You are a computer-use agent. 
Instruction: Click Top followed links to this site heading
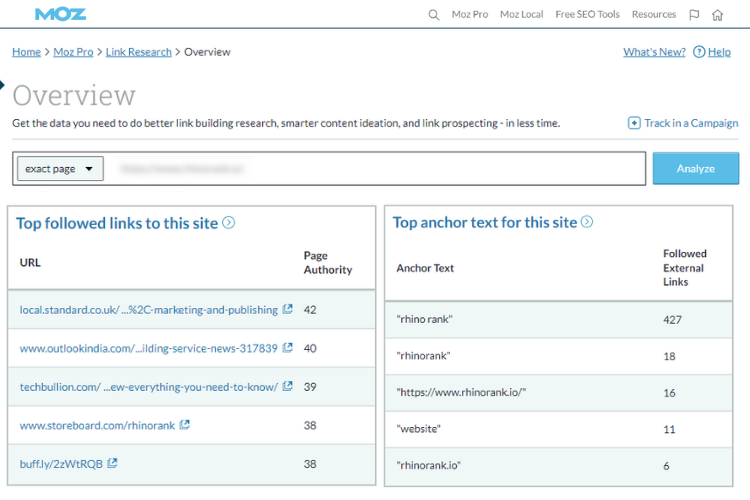click(117, 223)
